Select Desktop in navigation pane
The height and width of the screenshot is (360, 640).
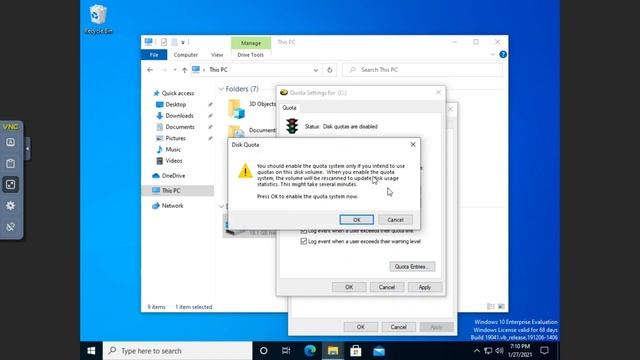176,104
